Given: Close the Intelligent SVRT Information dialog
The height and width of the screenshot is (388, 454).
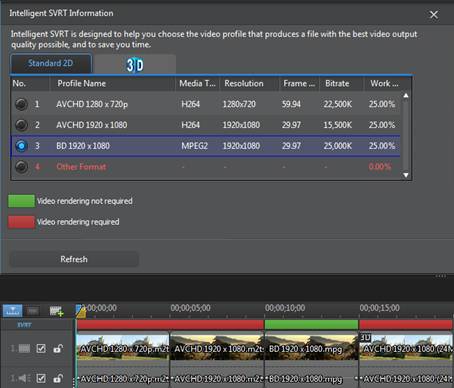Looking at the screenshot, I should [x=433, y=15].
